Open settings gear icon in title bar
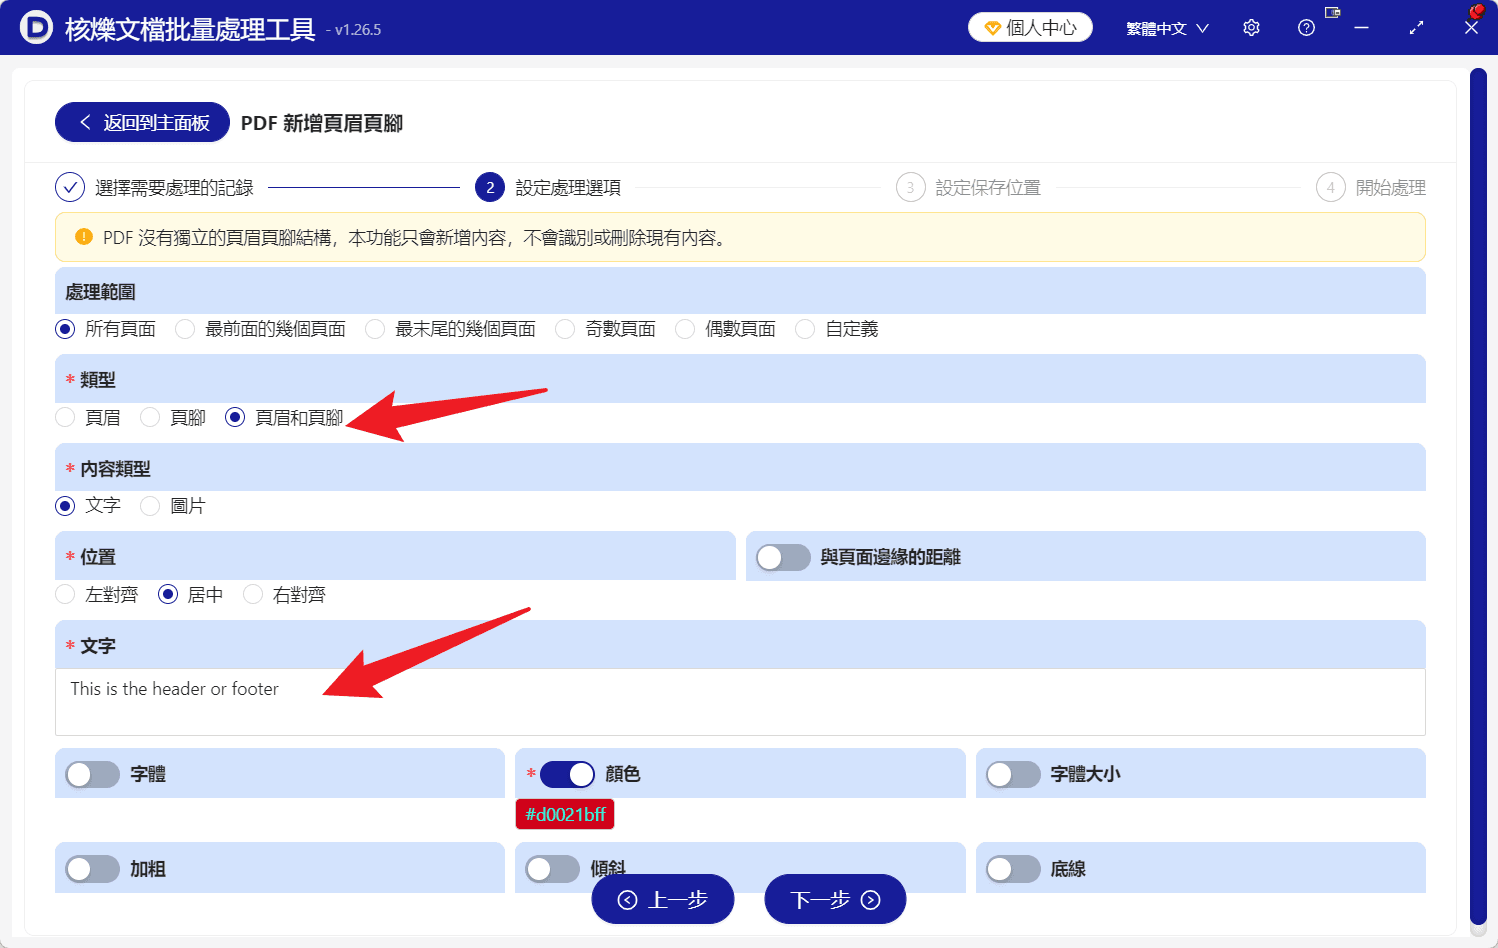 pyautogui.click(x=1251, y=28)
